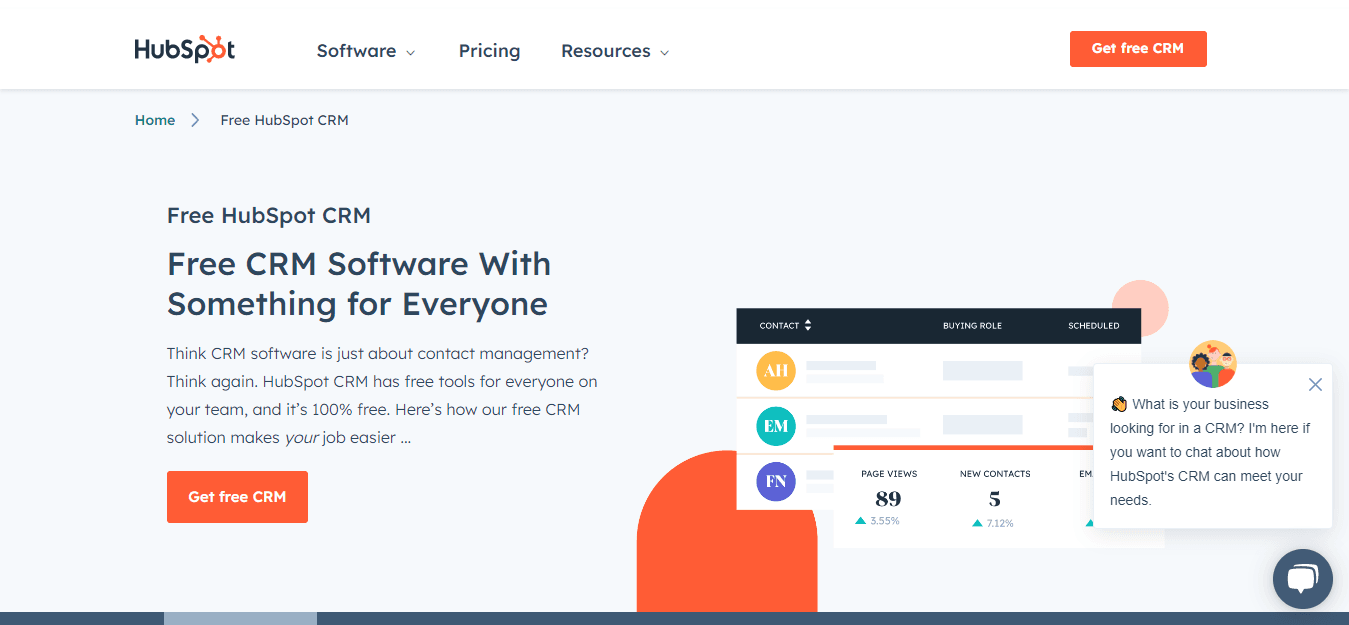Click the EM contact avatar

point(776,426)
